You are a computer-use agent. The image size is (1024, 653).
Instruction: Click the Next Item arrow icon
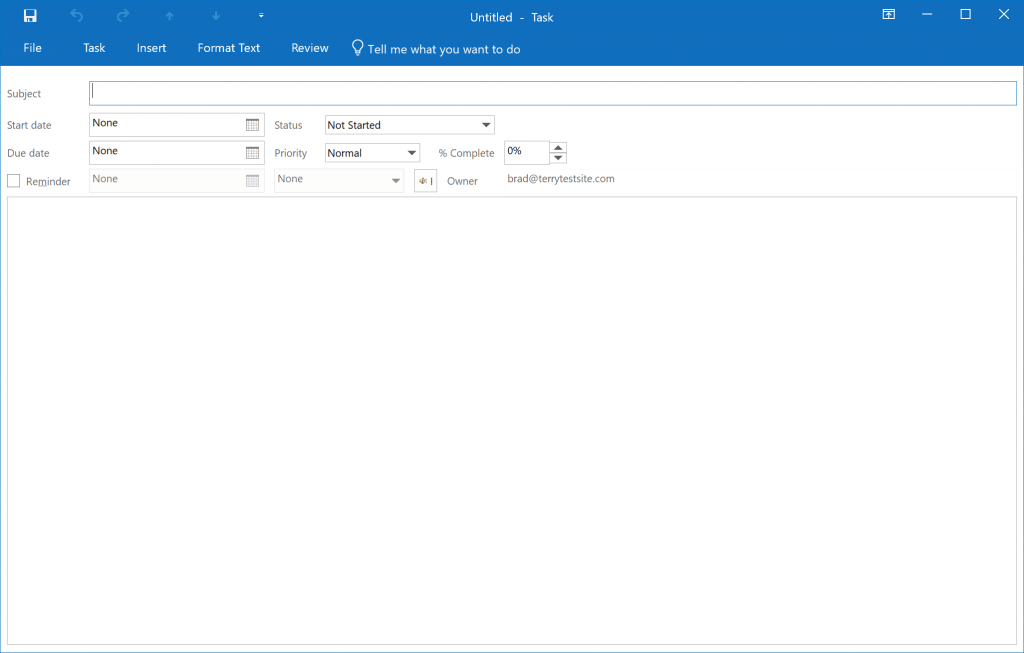pyautogui.click(x=214, y=15)
